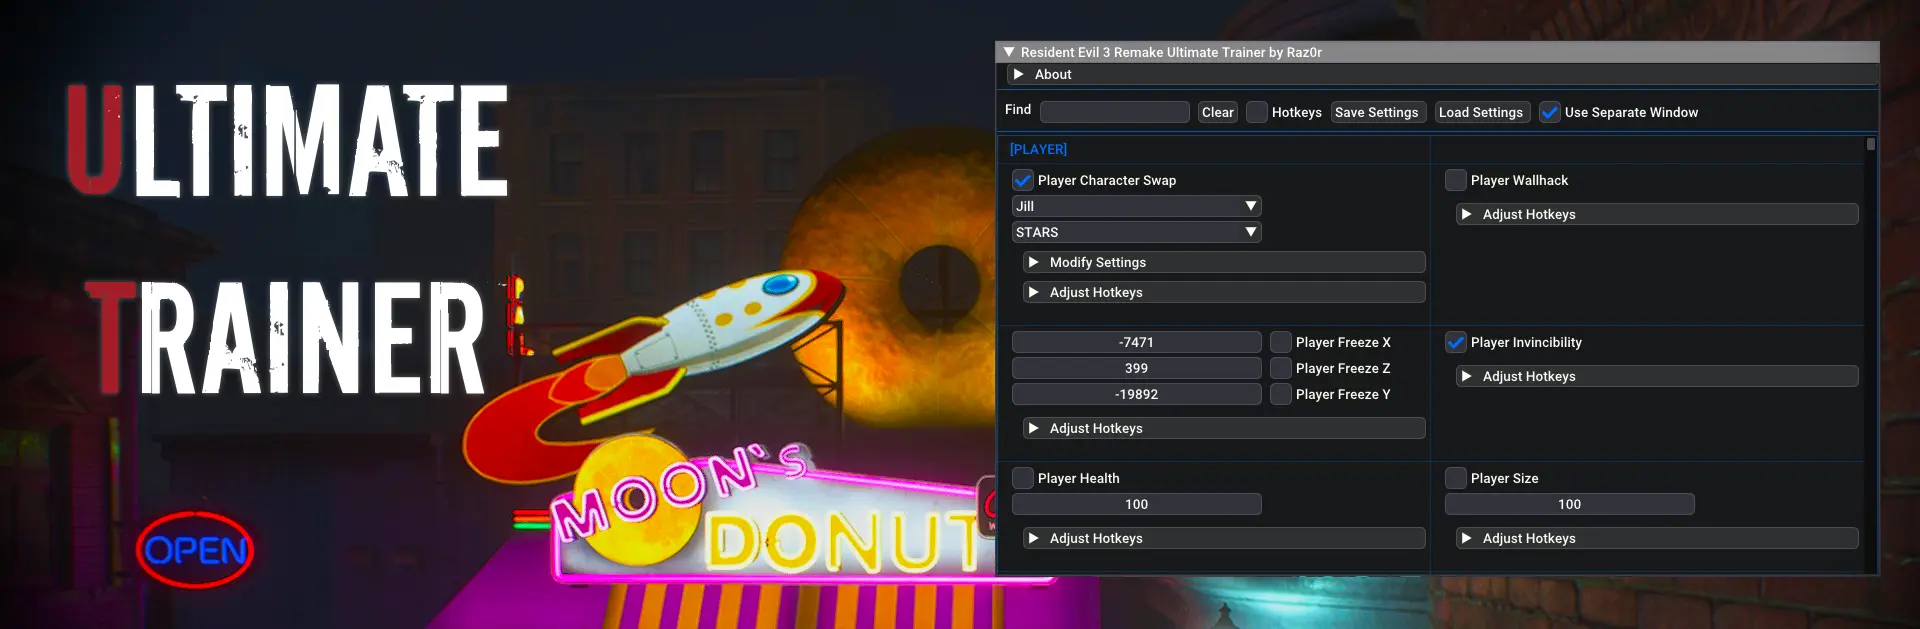This screenshot has height=629, width=1920.
Task: Click the -7471 X position slider
Action: pos(1136,342)
